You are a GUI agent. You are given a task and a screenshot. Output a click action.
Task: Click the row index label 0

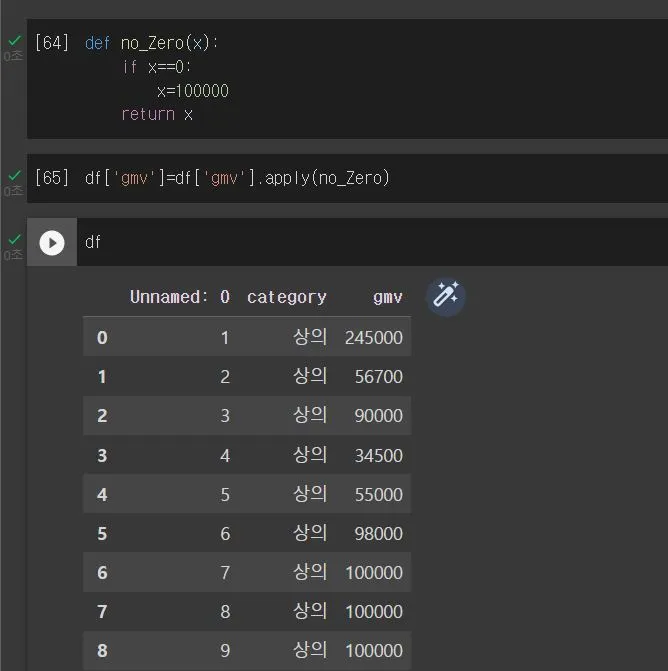[102, 338]
